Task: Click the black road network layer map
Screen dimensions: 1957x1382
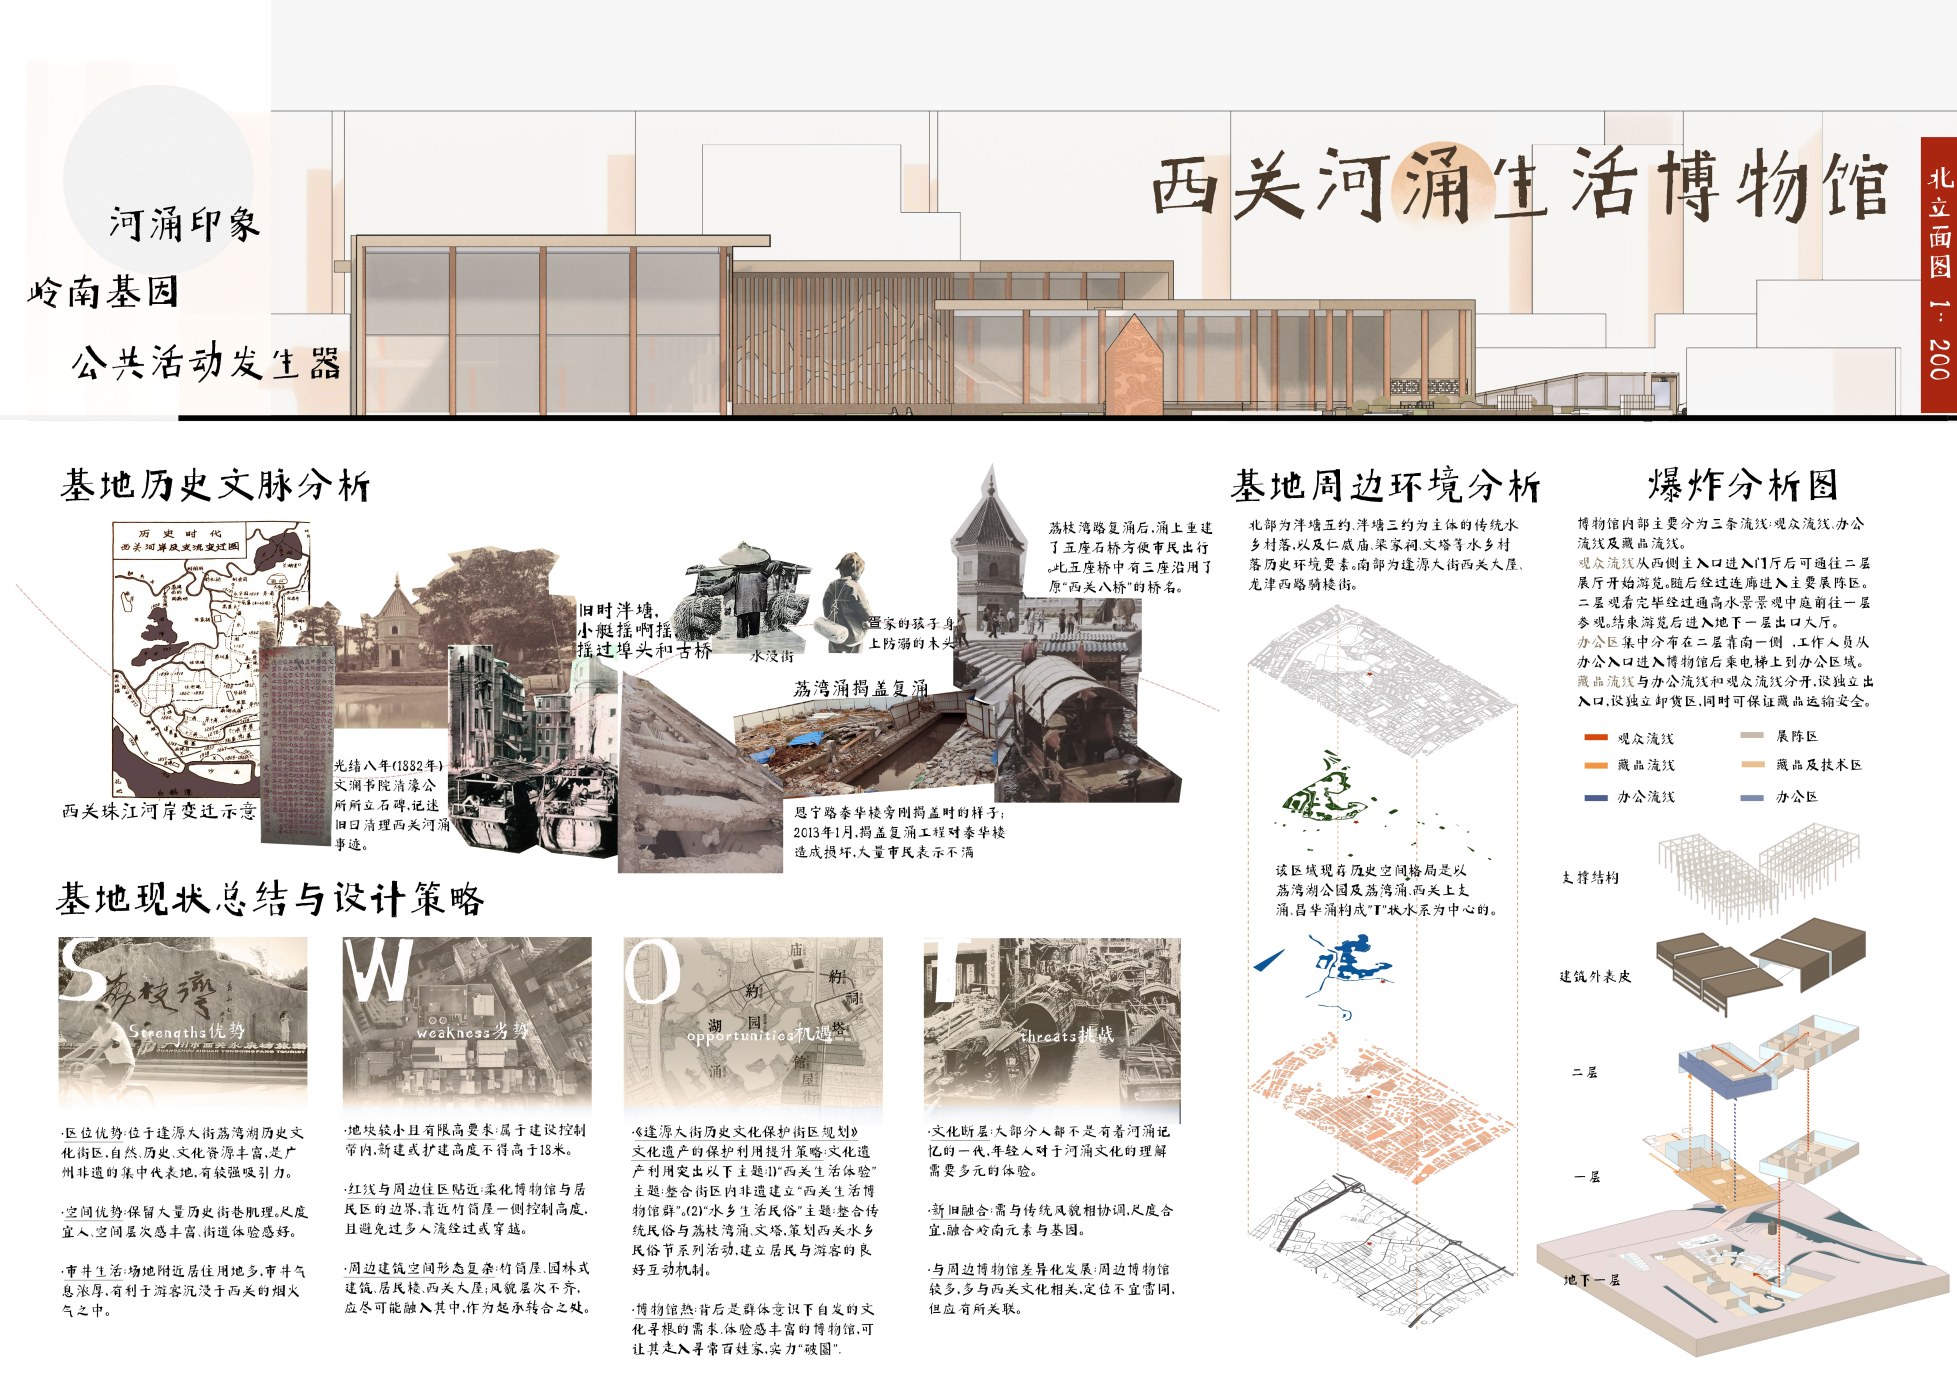Action: coord(1382,1250)
